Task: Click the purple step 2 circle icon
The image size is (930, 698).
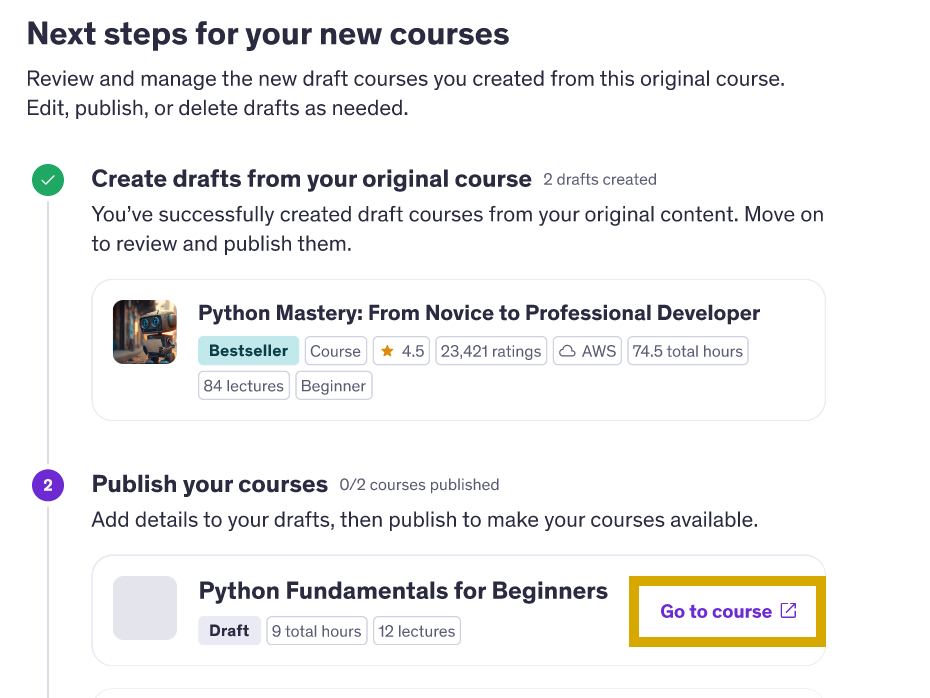Action: point(48,485)
